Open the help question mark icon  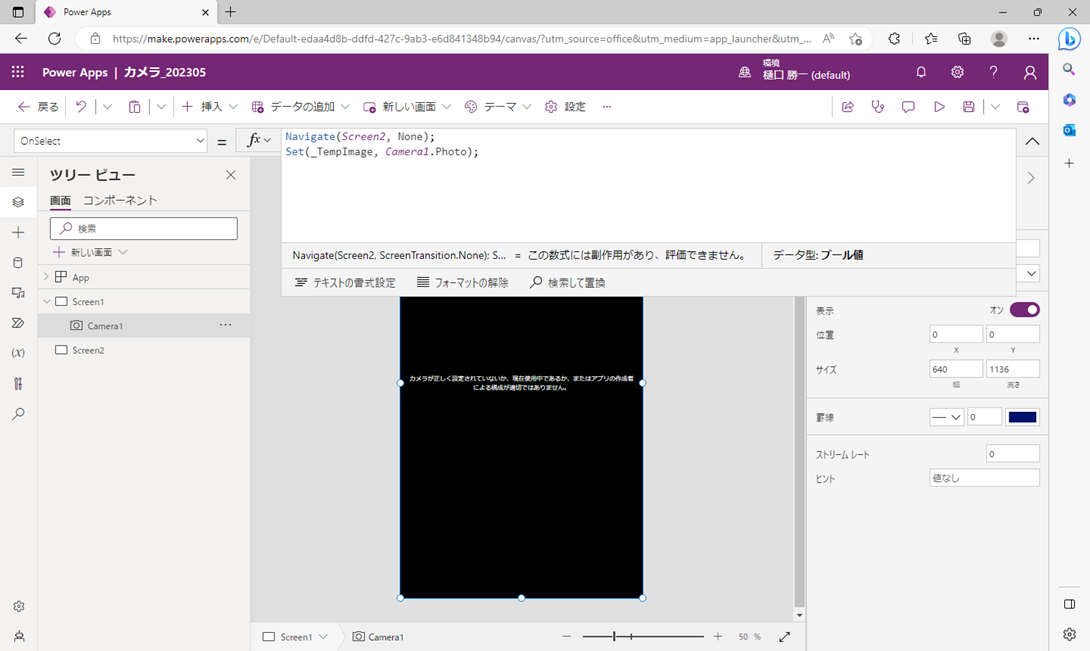(x=993, y=72)
